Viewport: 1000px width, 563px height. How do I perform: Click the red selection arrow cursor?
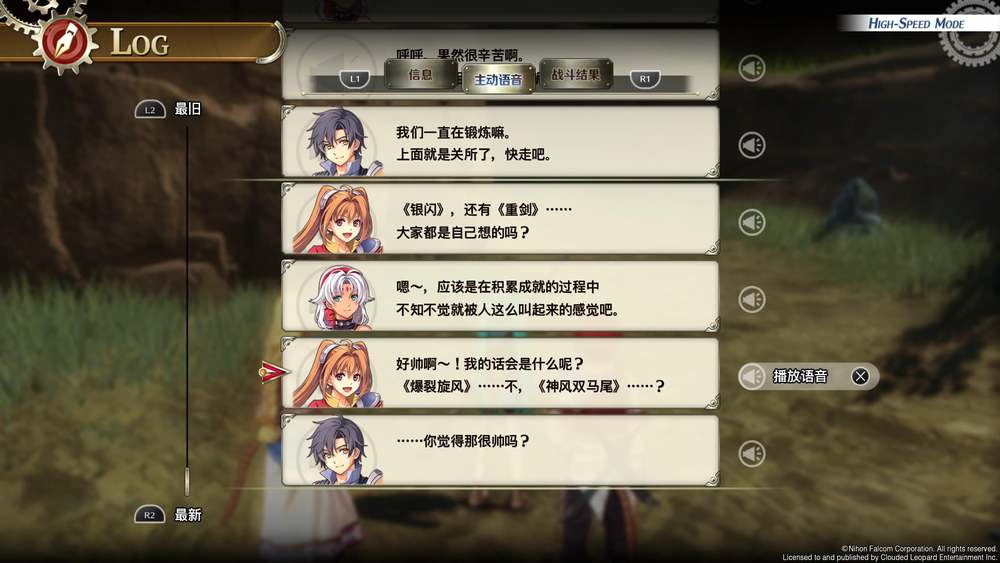pos(274,372)
